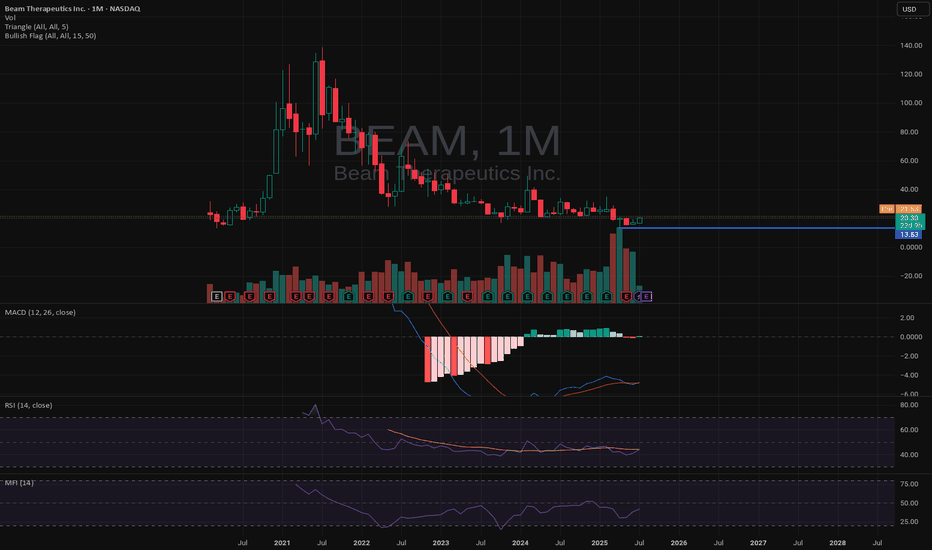932x550 pixels.
Task: Open the green August 2023 earnings marker
Action: tap(487, 296)
